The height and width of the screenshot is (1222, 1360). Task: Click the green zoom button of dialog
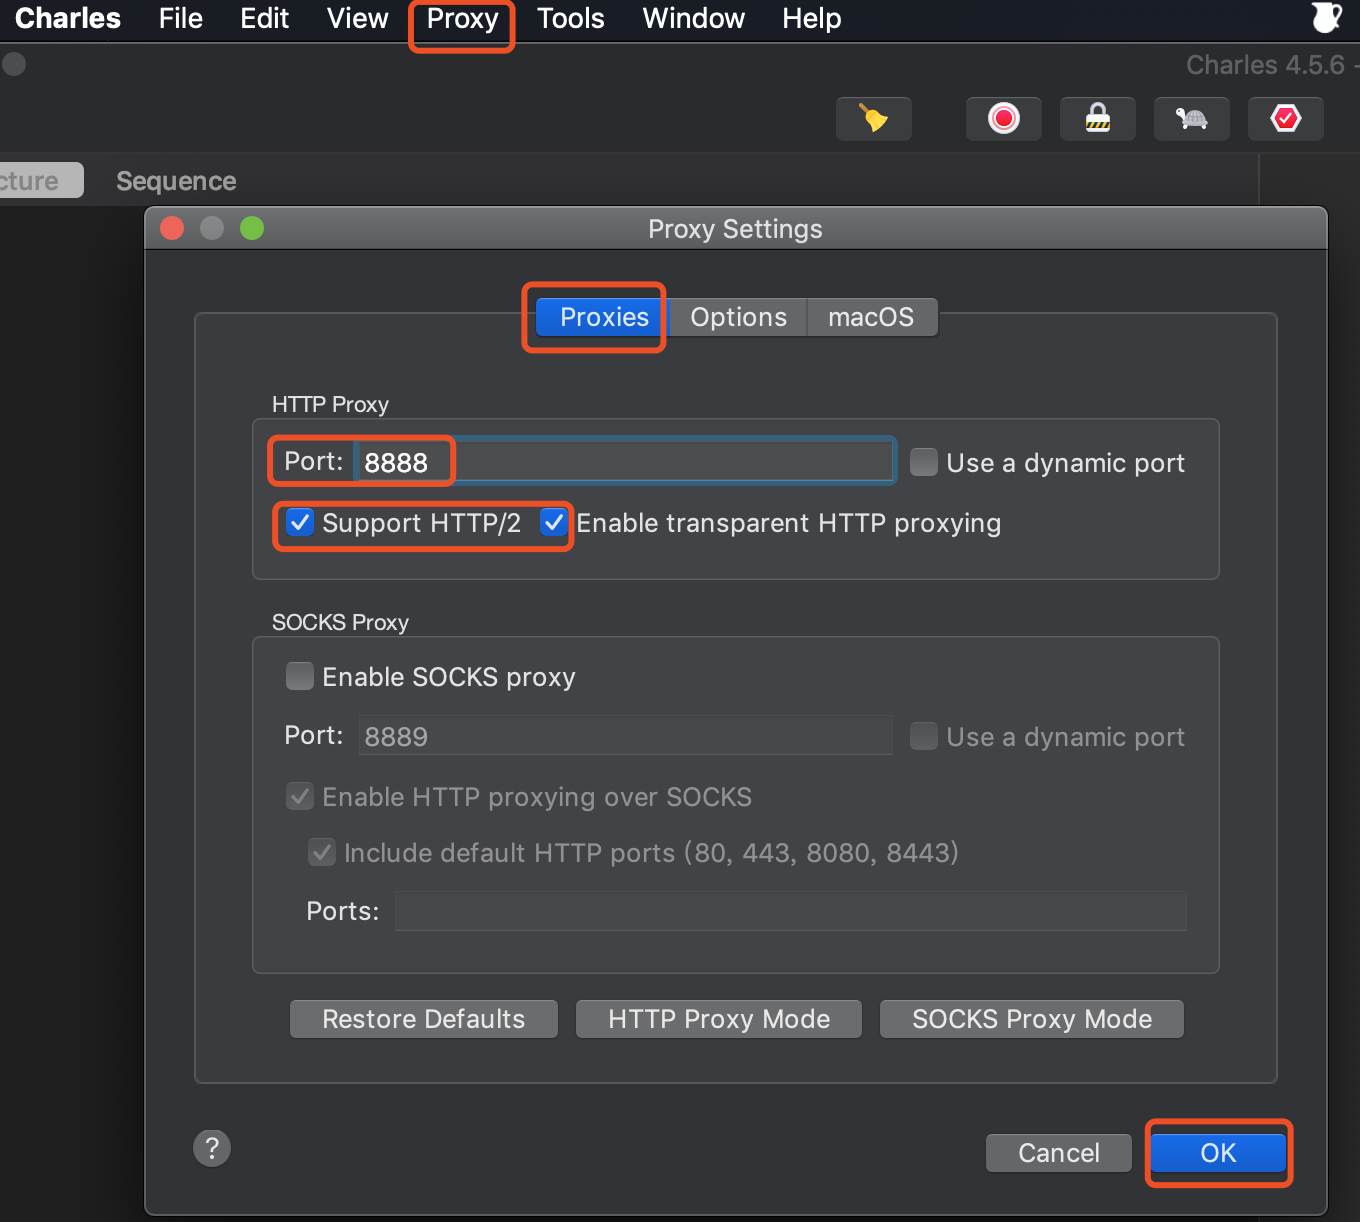[252, 228]
